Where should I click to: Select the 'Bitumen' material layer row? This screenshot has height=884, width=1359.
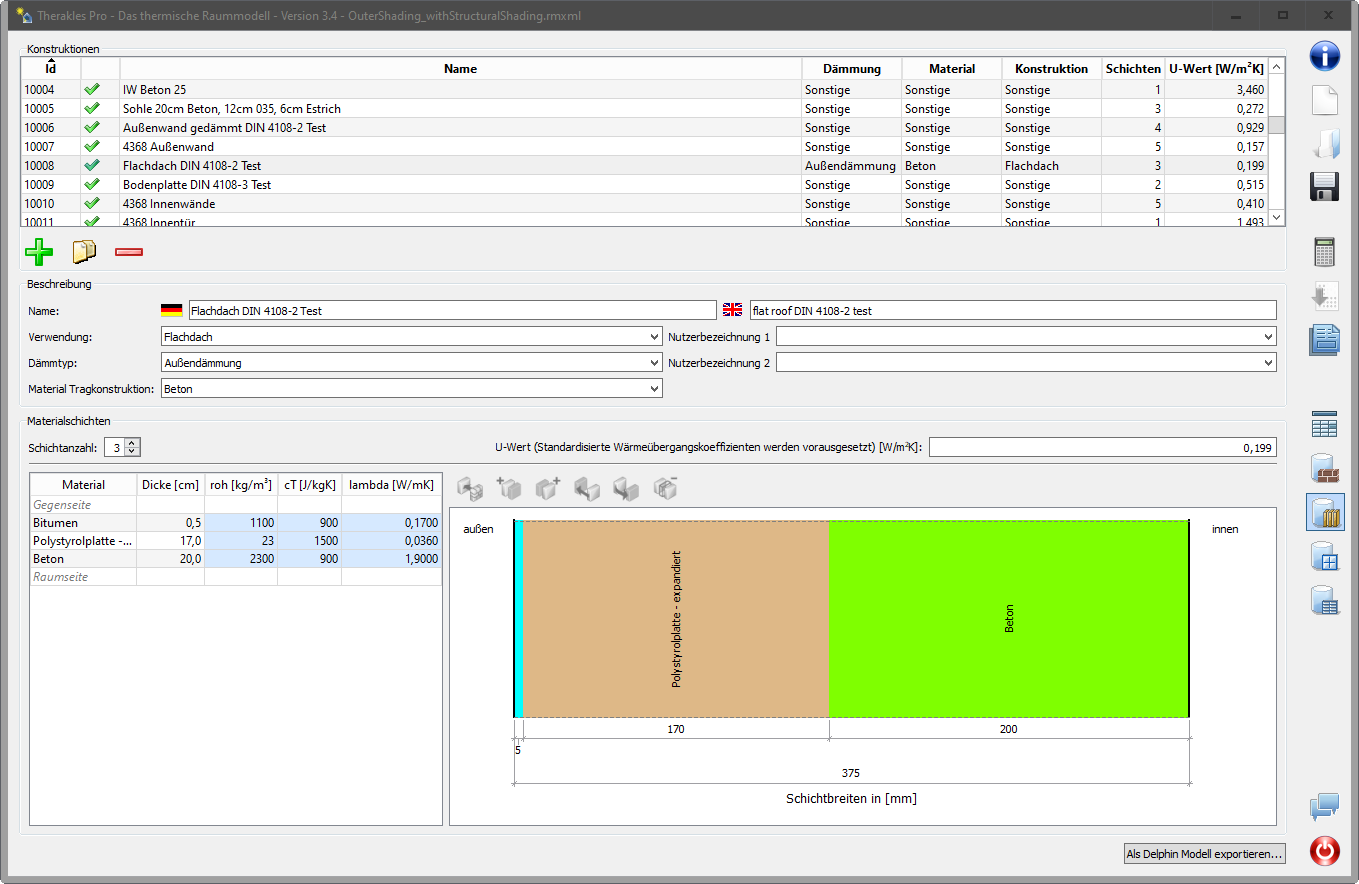235,523
